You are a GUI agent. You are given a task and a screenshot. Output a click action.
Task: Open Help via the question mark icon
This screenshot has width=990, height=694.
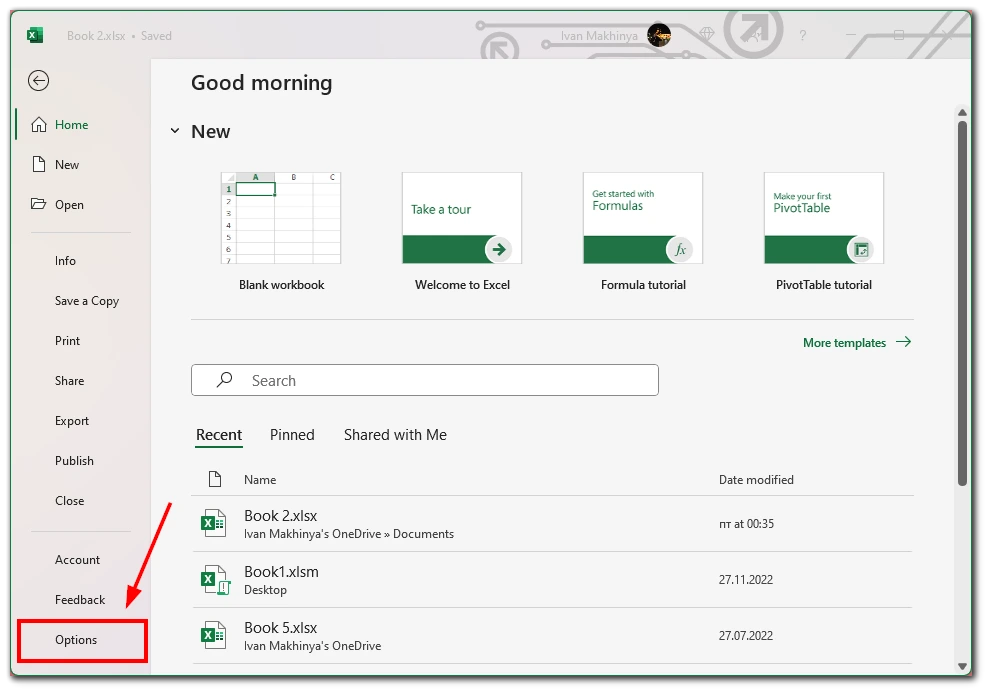[802, 35]
